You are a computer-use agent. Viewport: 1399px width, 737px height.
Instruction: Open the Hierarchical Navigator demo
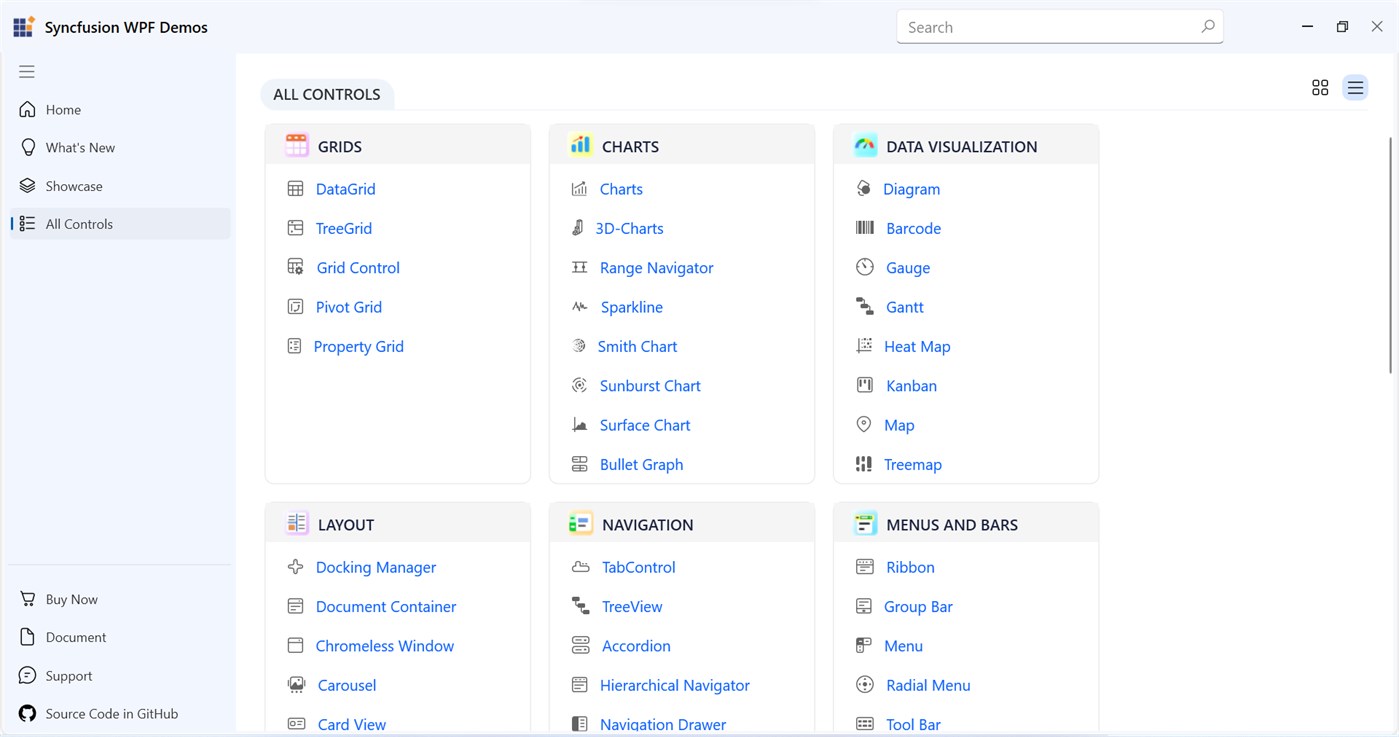pos(675,686)
